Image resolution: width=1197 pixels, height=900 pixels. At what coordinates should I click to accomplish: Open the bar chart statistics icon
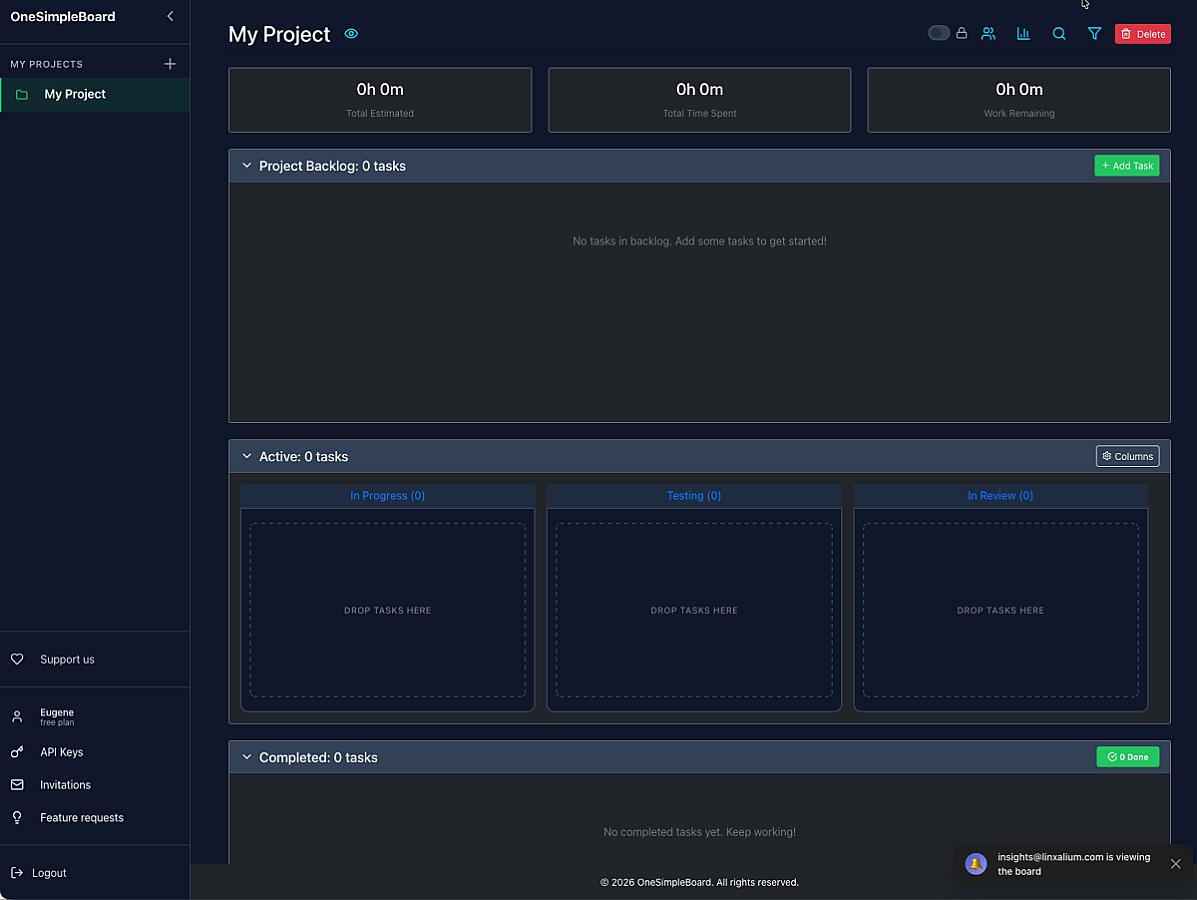click(1024, 34)
